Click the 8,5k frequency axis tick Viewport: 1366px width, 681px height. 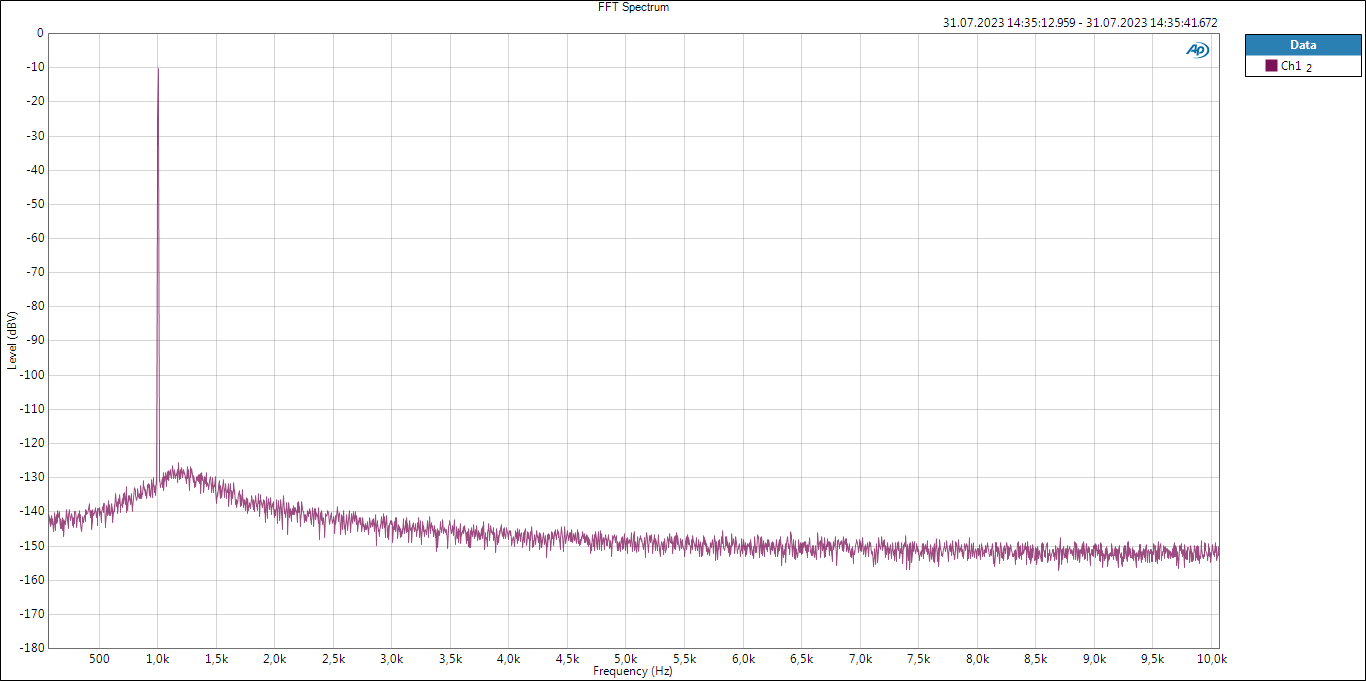pos(1035,659)
